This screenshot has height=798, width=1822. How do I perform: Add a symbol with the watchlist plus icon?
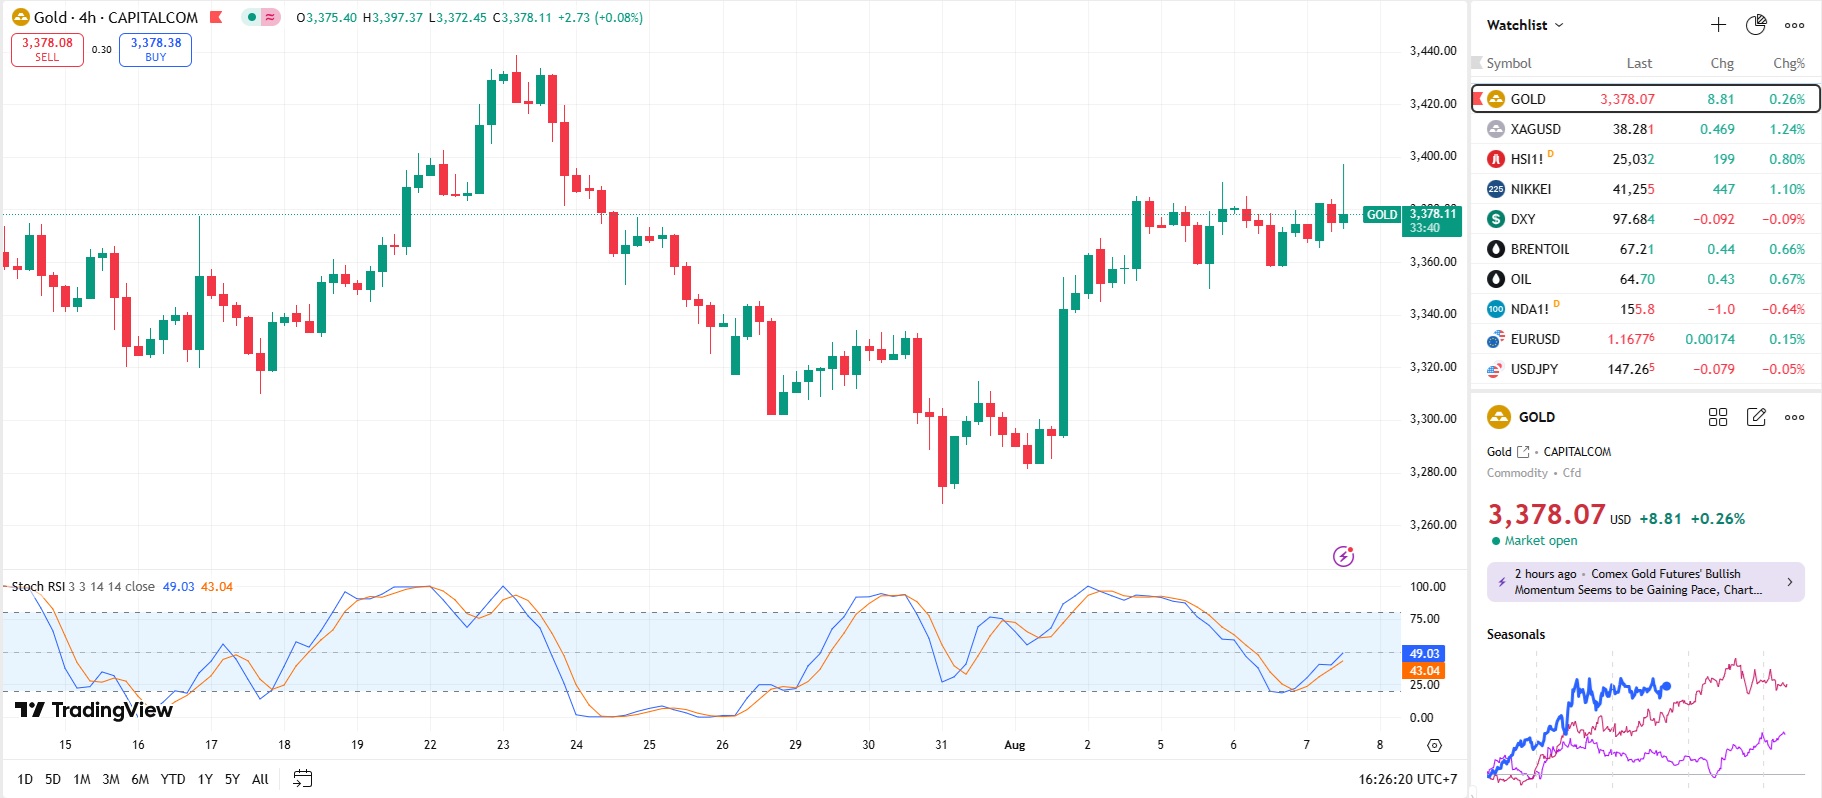pos(1718,25)
